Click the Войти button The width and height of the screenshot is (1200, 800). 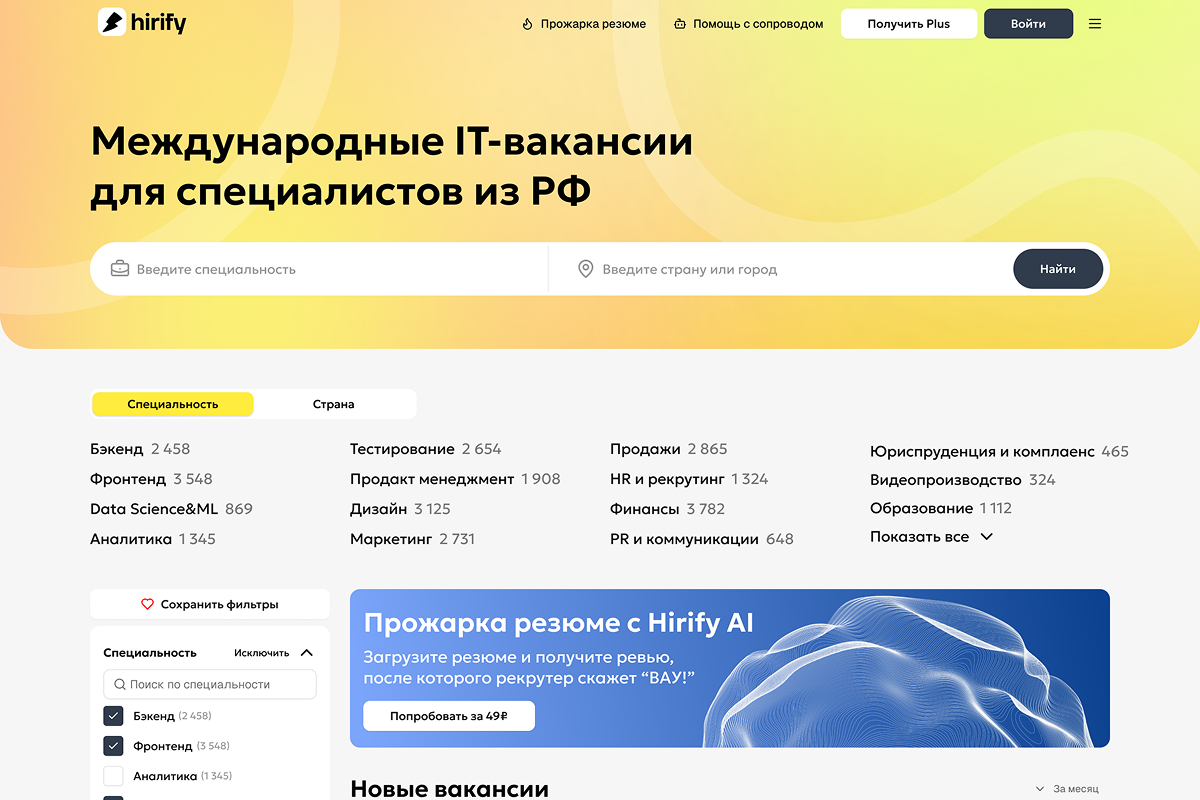click(1028, 24)
